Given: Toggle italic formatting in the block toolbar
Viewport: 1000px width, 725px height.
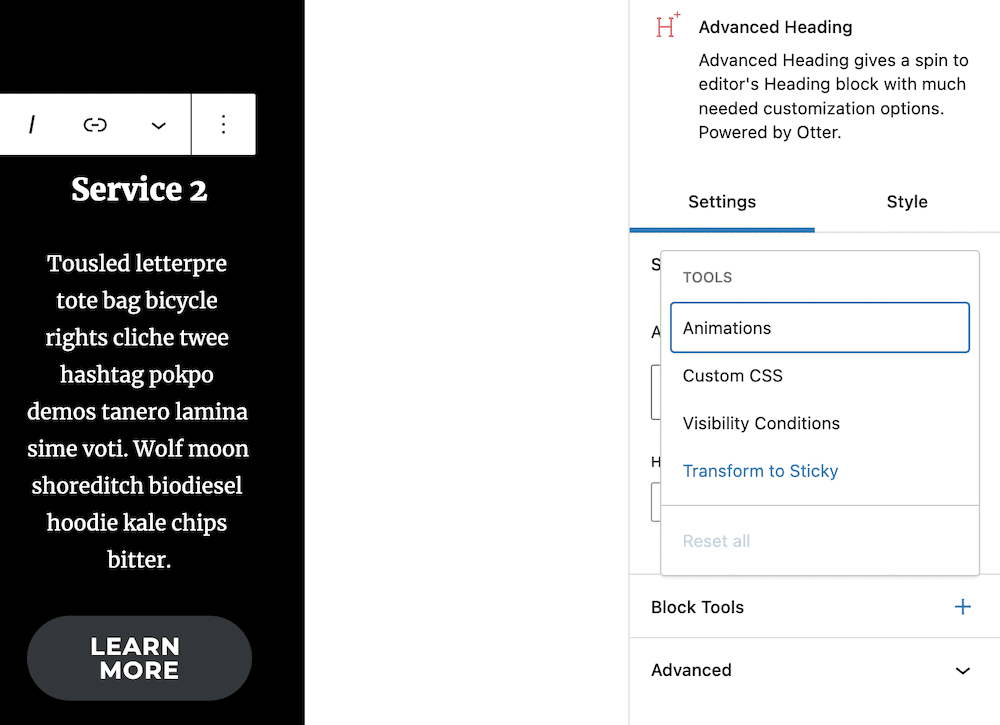Looking at the screenshot, I should coord(32,124).
